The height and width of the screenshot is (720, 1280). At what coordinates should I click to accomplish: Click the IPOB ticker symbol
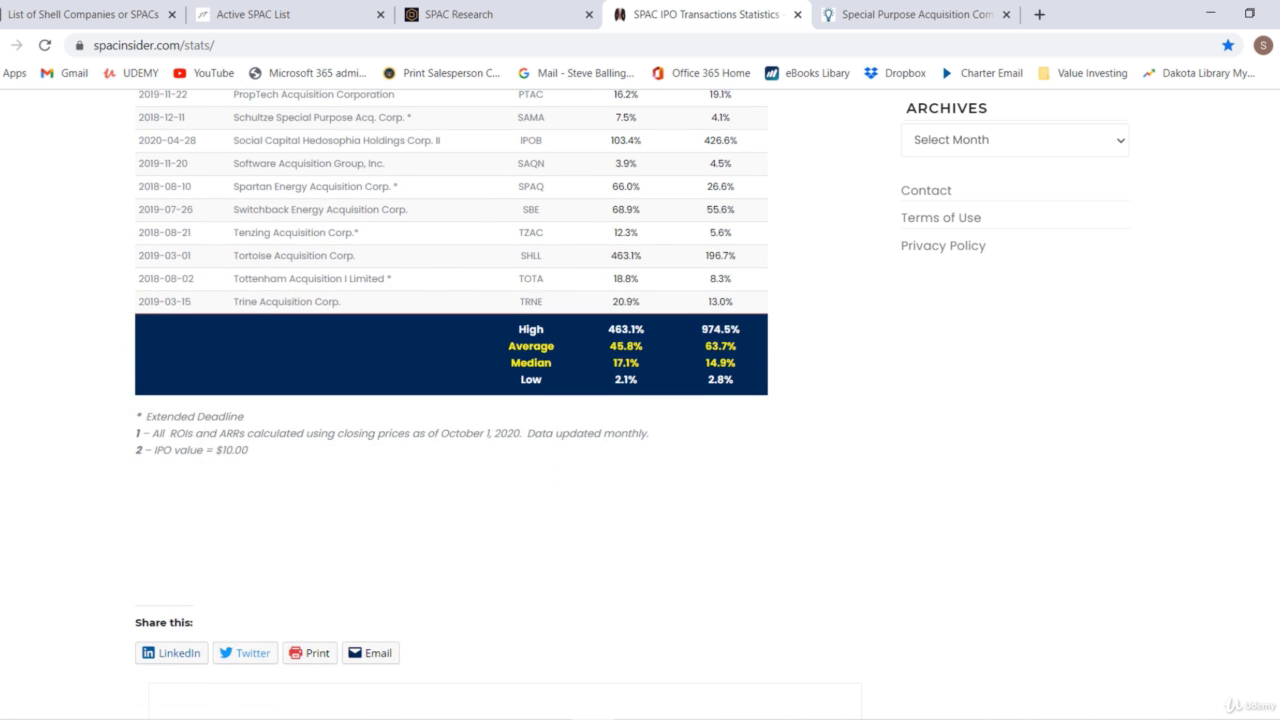pos(531,140)
